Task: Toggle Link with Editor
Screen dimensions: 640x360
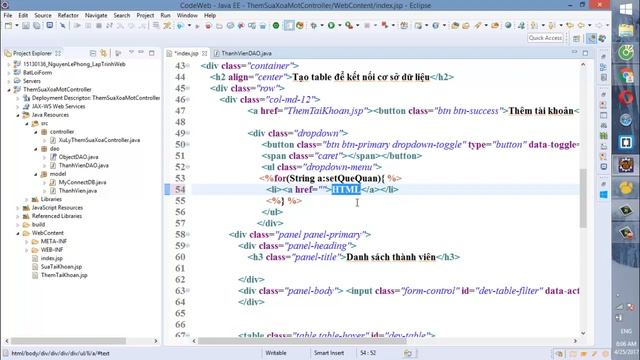Action: 104,53
